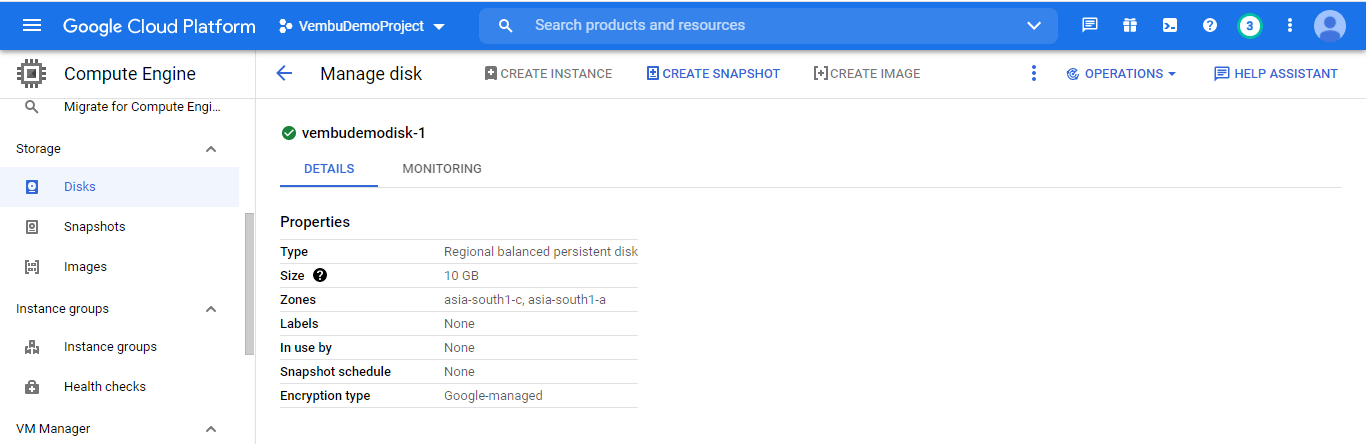
Task: Click the Migrate for Compute Engine magnifier icon
Action: [32, 107]
